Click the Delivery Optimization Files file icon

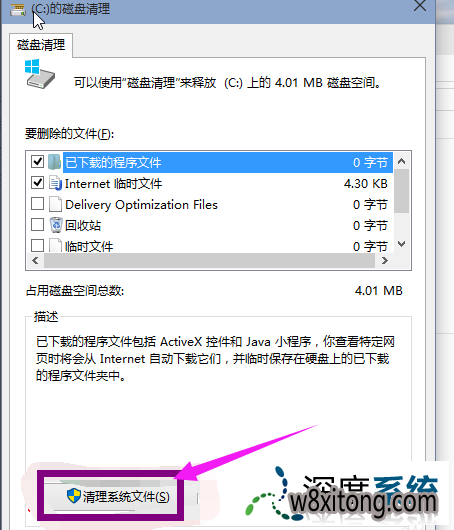tap(55, 204)
